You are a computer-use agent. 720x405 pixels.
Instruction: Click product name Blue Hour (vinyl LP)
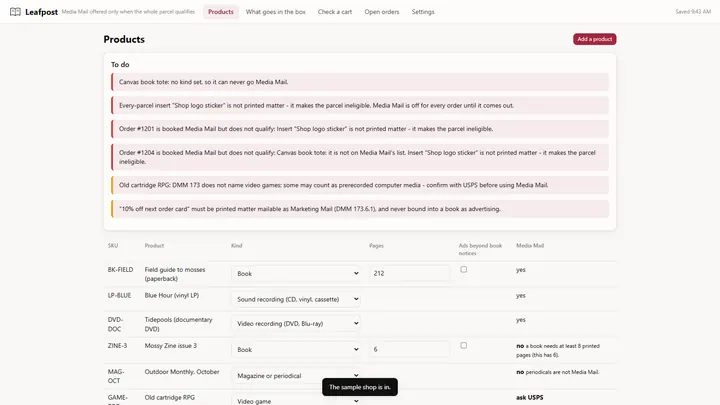click(172, 295)
